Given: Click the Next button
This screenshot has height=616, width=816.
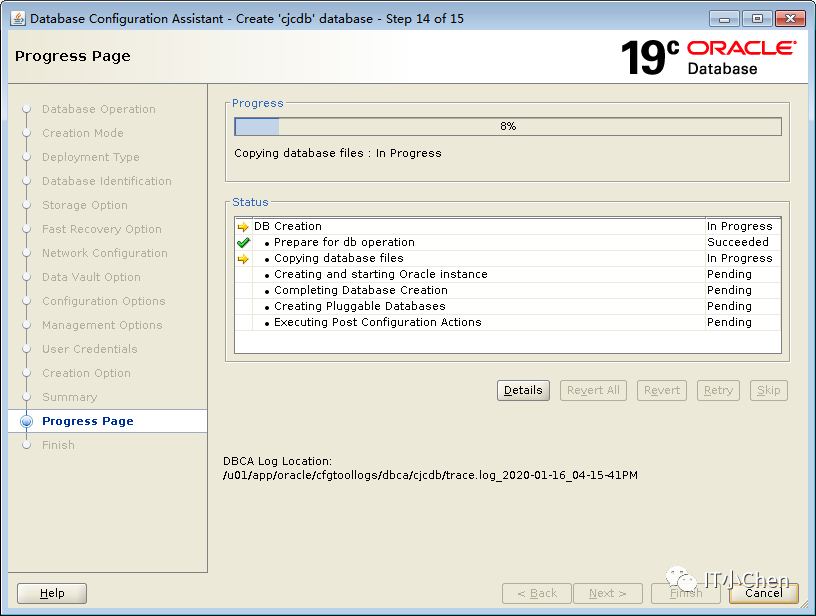Looking at the screenshot, I should pos(608,593).
